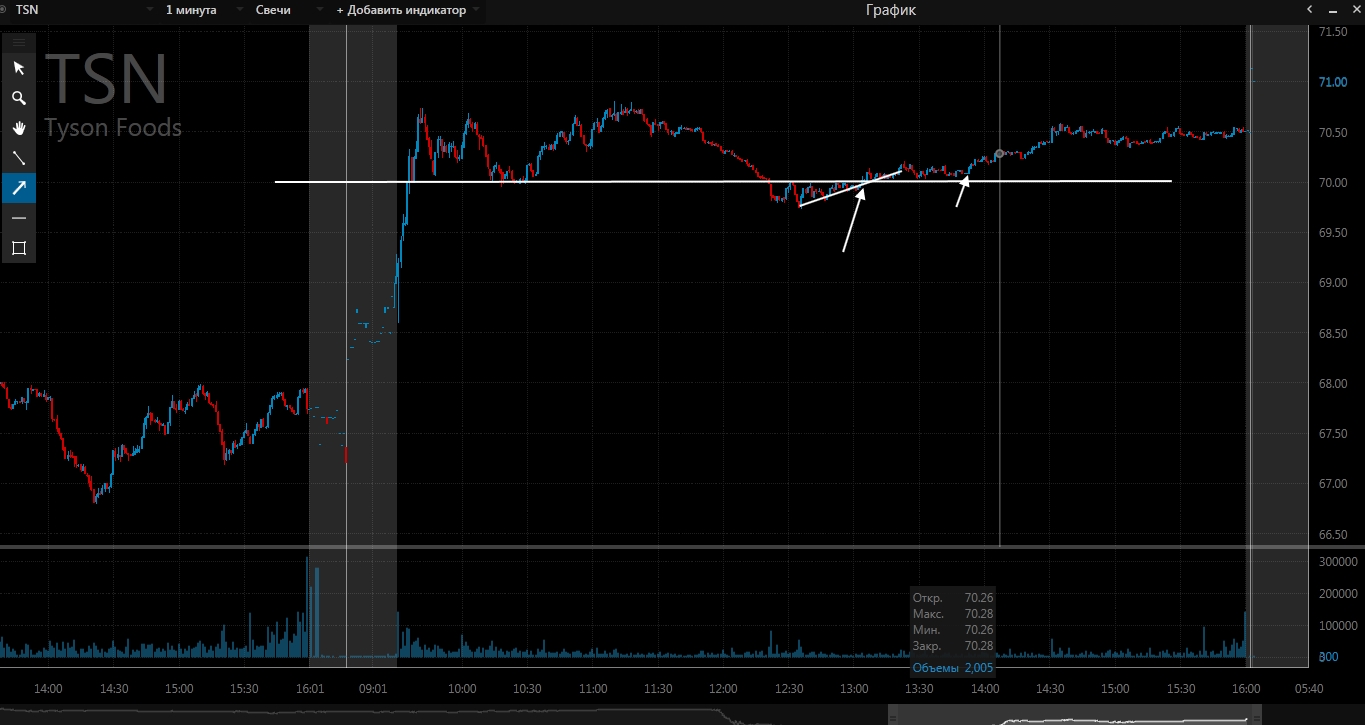Choose the trend line drawing tool
The width and height of the screenshot is (1365, 725).
coord(18,158)
